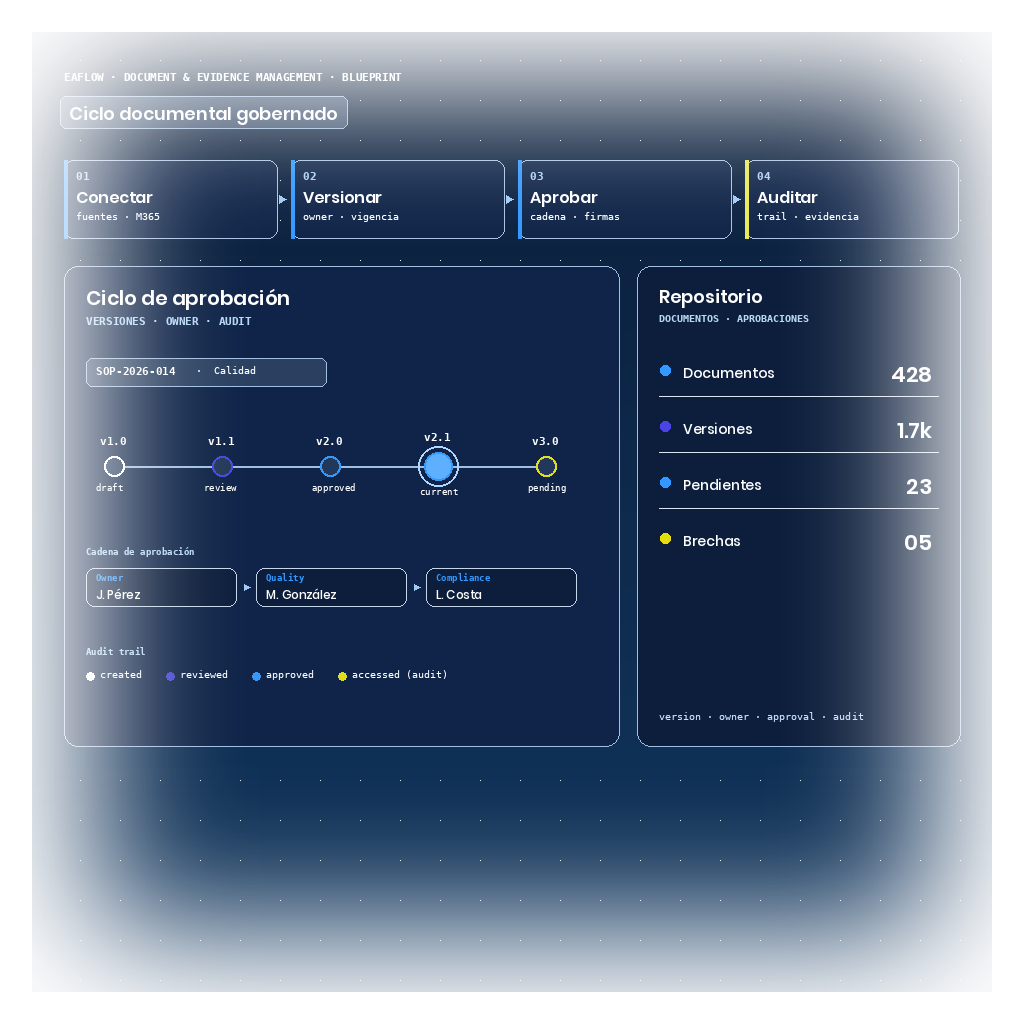Click the version · owner · approval · audit footer
This screenshot has width=1024, height=1024.
pyautogui.click(x=761, y=716)
